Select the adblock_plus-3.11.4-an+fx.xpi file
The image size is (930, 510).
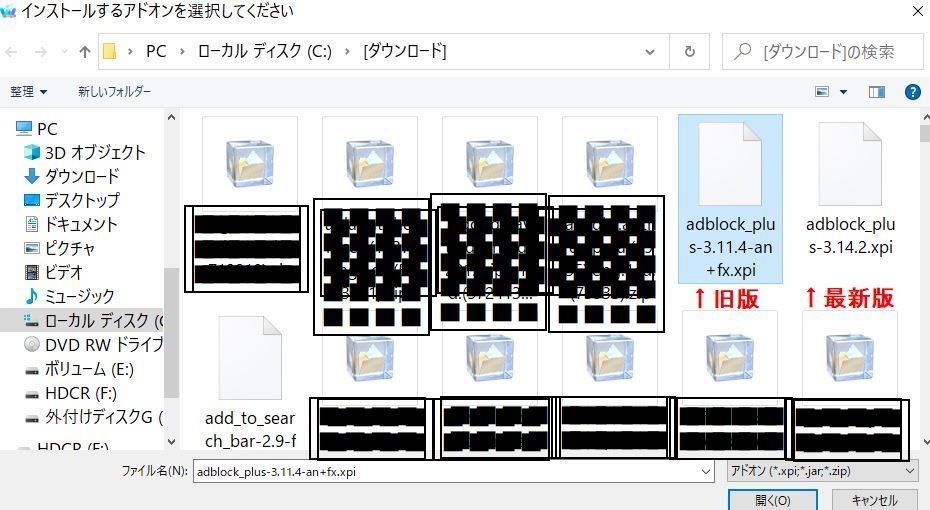730,199
